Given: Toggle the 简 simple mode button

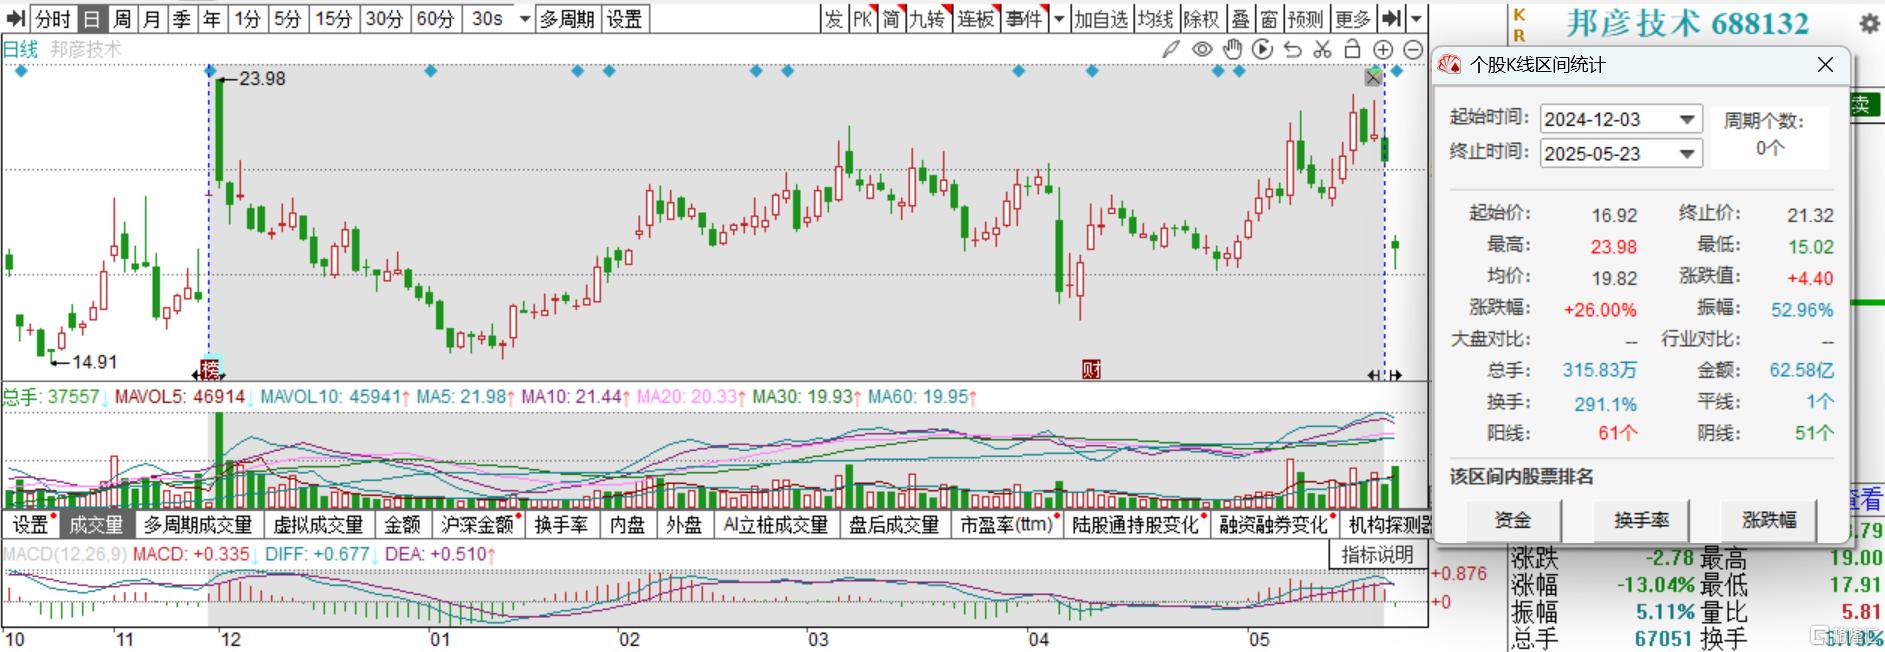Looking at the screenshot, I should pyautogui.click(x=891, y=19).
